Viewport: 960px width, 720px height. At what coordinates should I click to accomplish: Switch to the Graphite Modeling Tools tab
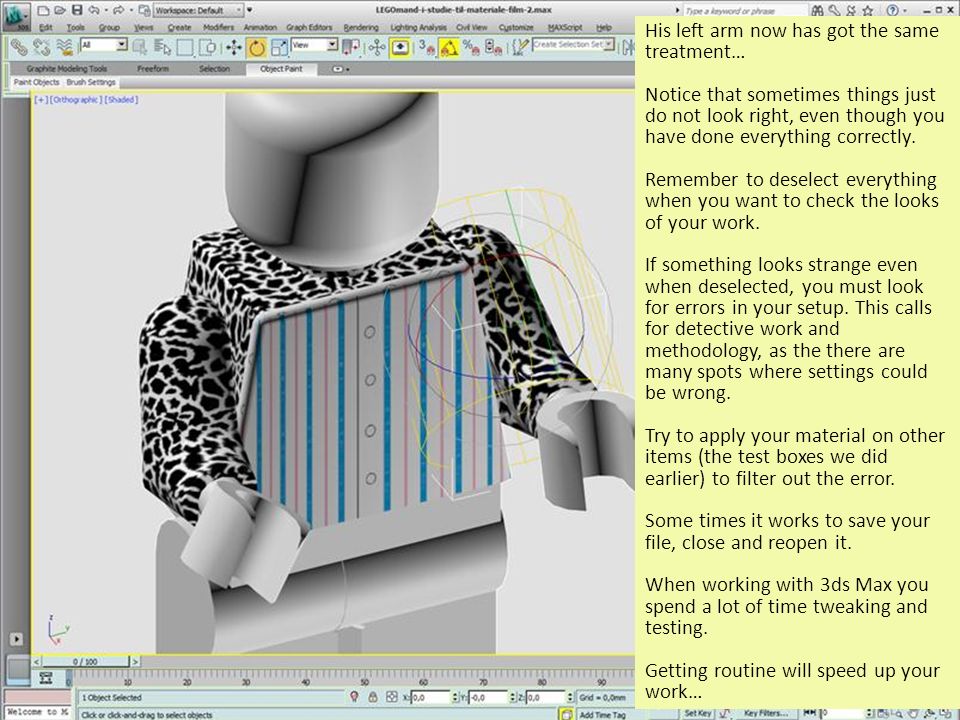(67, 69)
